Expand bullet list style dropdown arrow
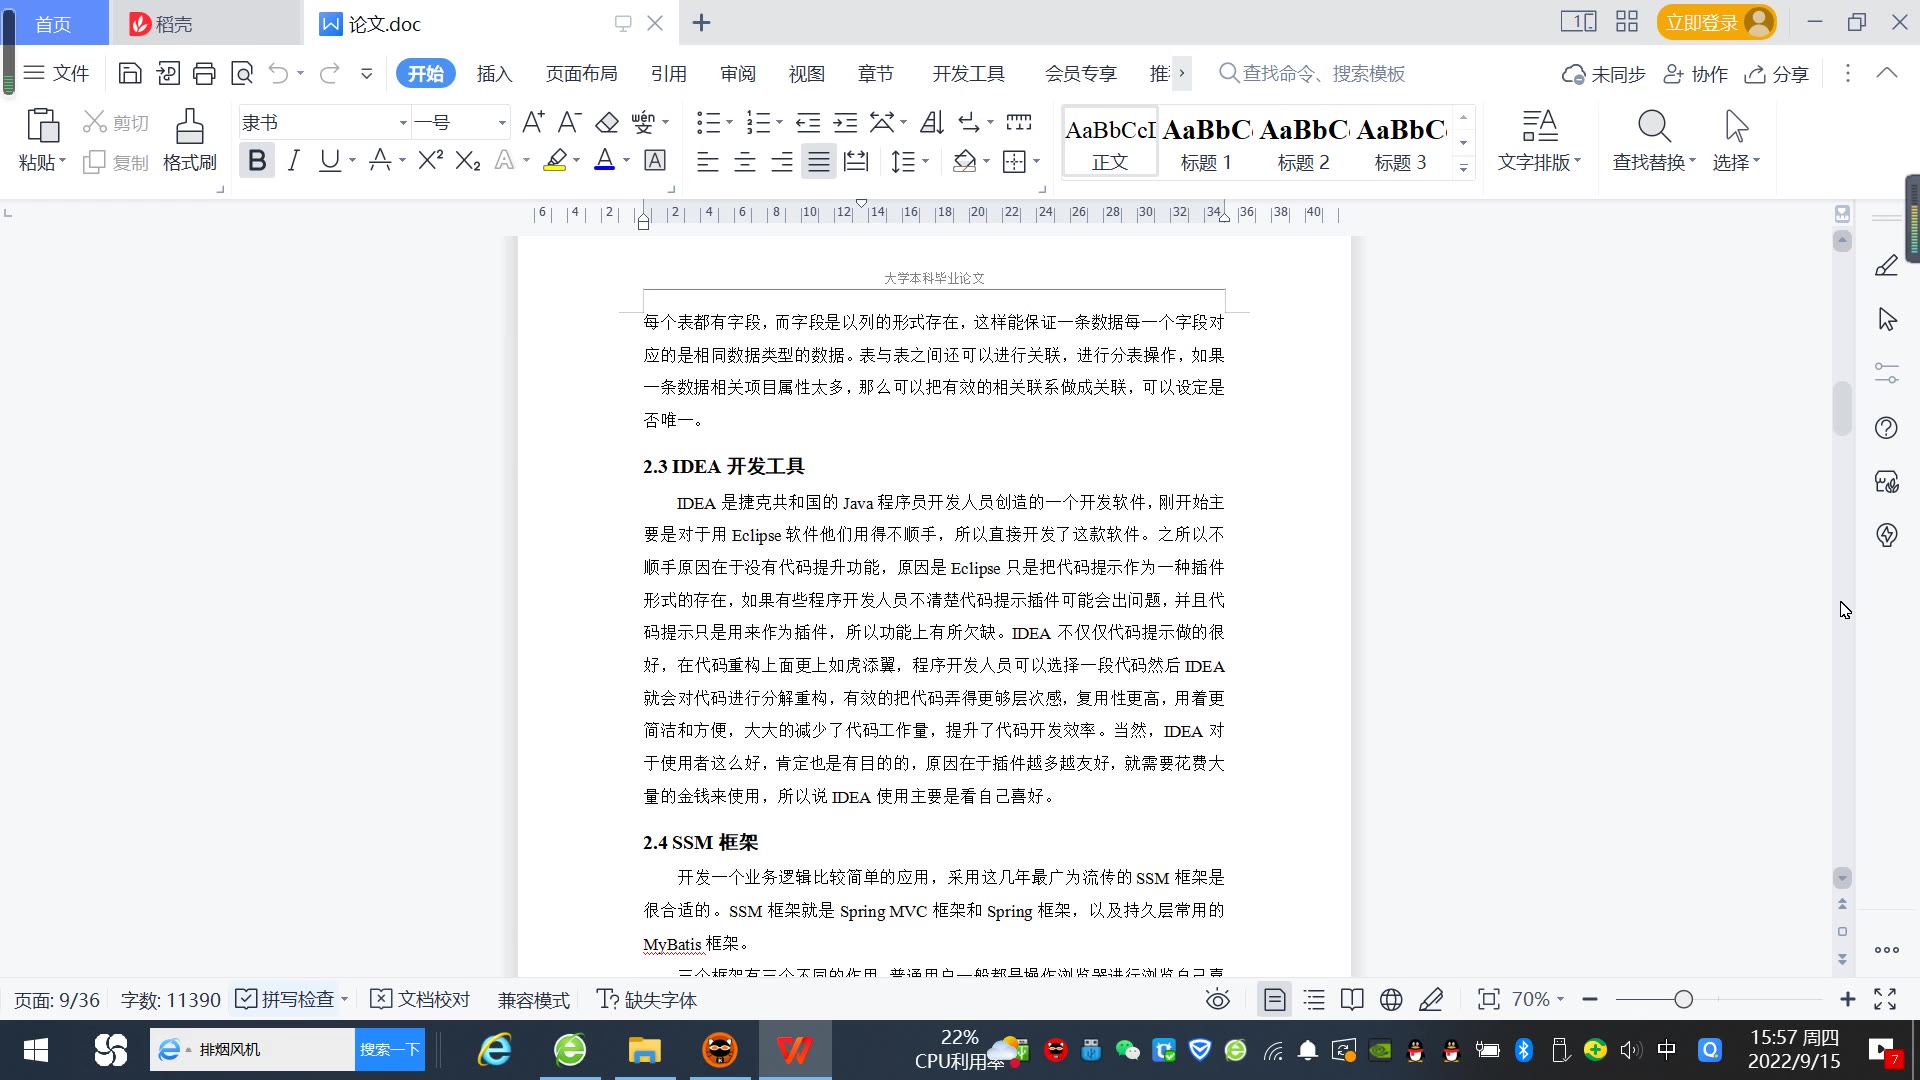Image resolution: width=1920 pixels, height=1080 pixels. point(730,123)
